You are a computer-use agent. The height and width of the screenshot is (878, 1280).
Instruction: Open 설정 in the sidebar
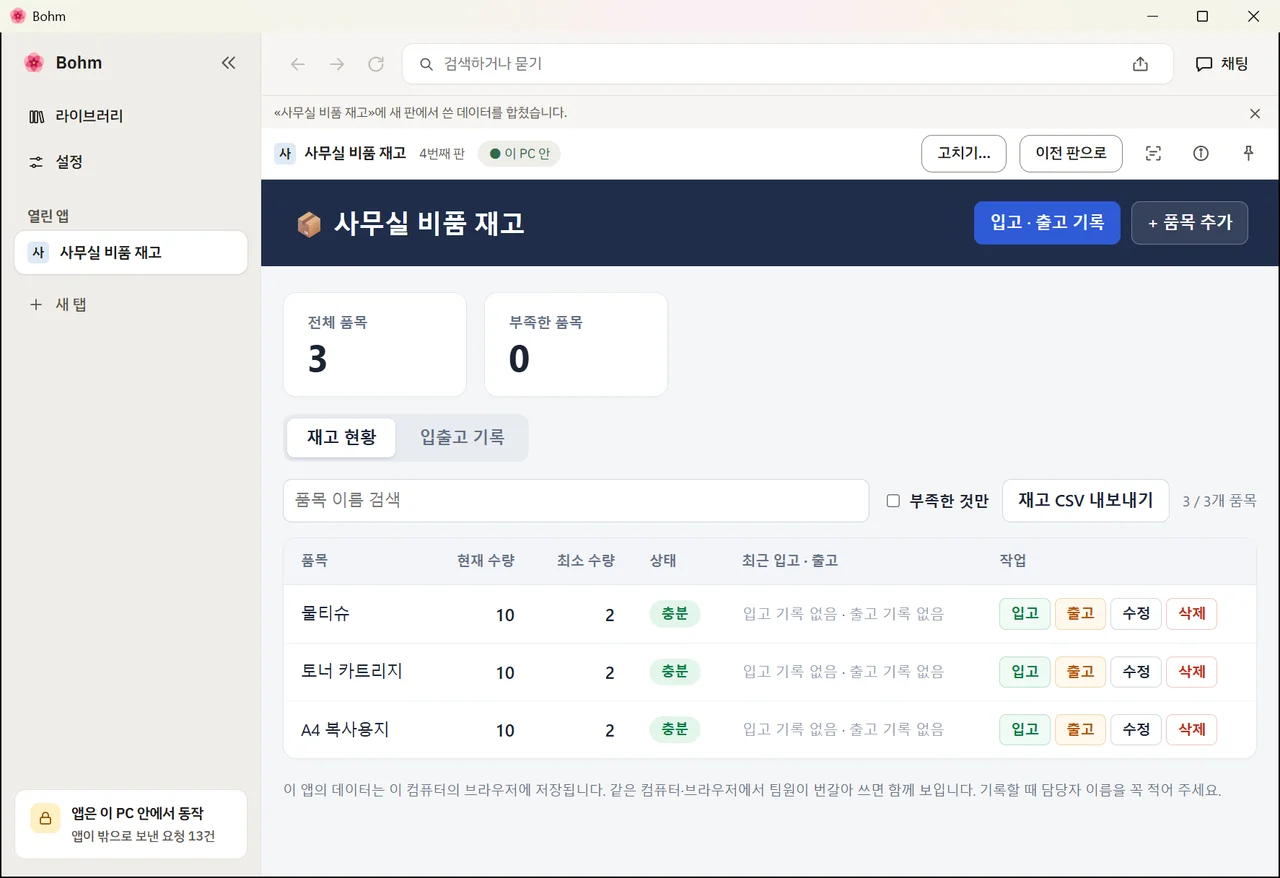coord(131,162)
